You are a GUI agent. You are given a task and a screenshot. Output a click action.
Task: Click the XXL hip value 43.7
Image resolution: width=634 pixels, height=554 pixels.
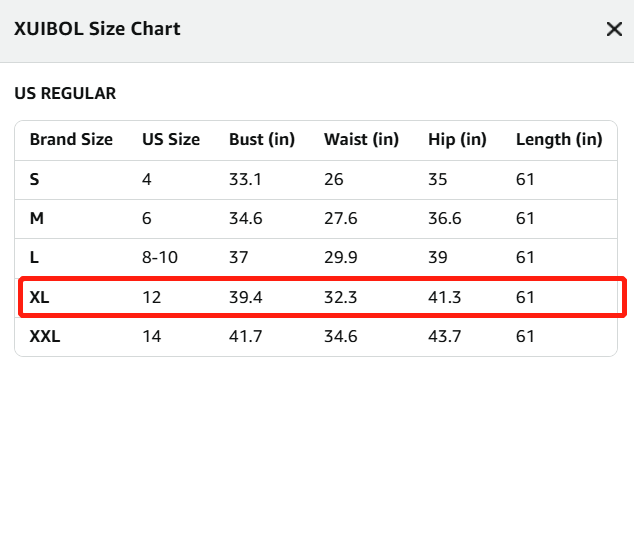coord(445,336)
